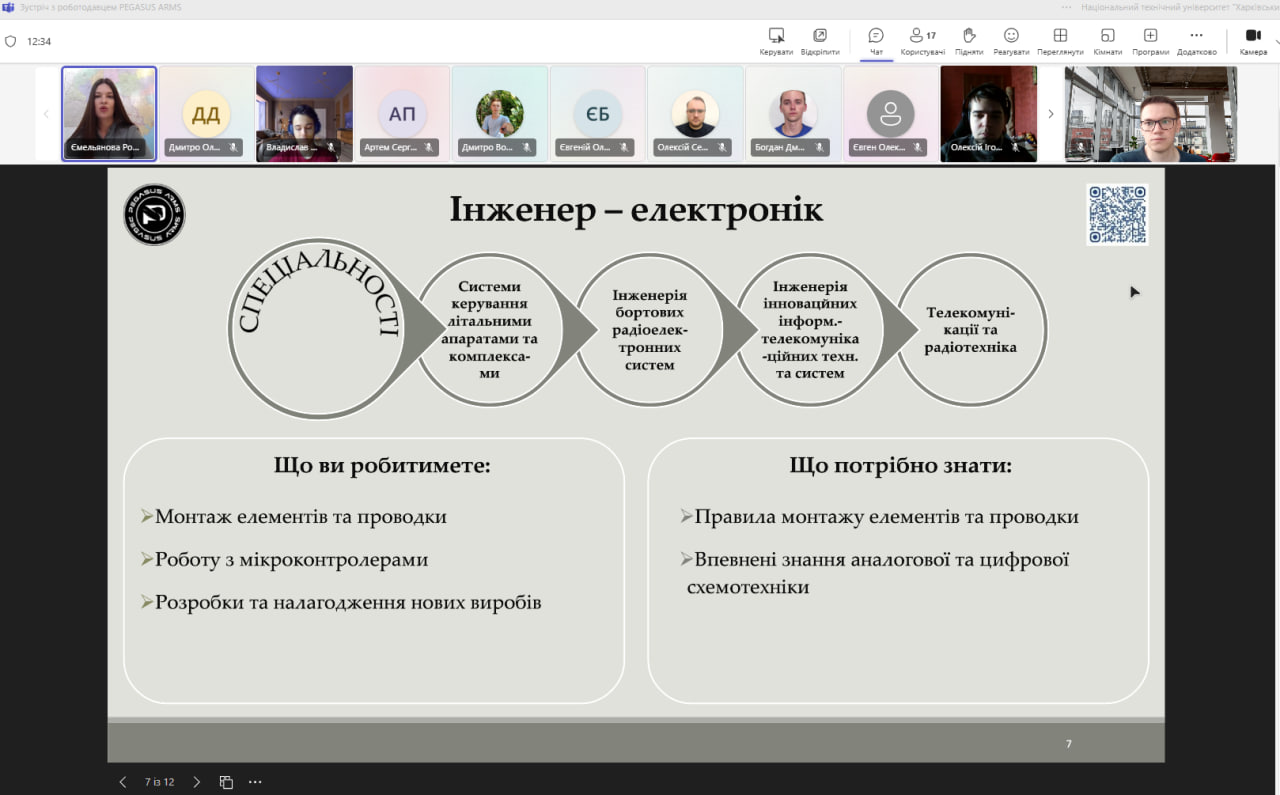Click Керувати (Take control) icon
The height and width of the screenshot is (795, 1280).
point(776,40)
